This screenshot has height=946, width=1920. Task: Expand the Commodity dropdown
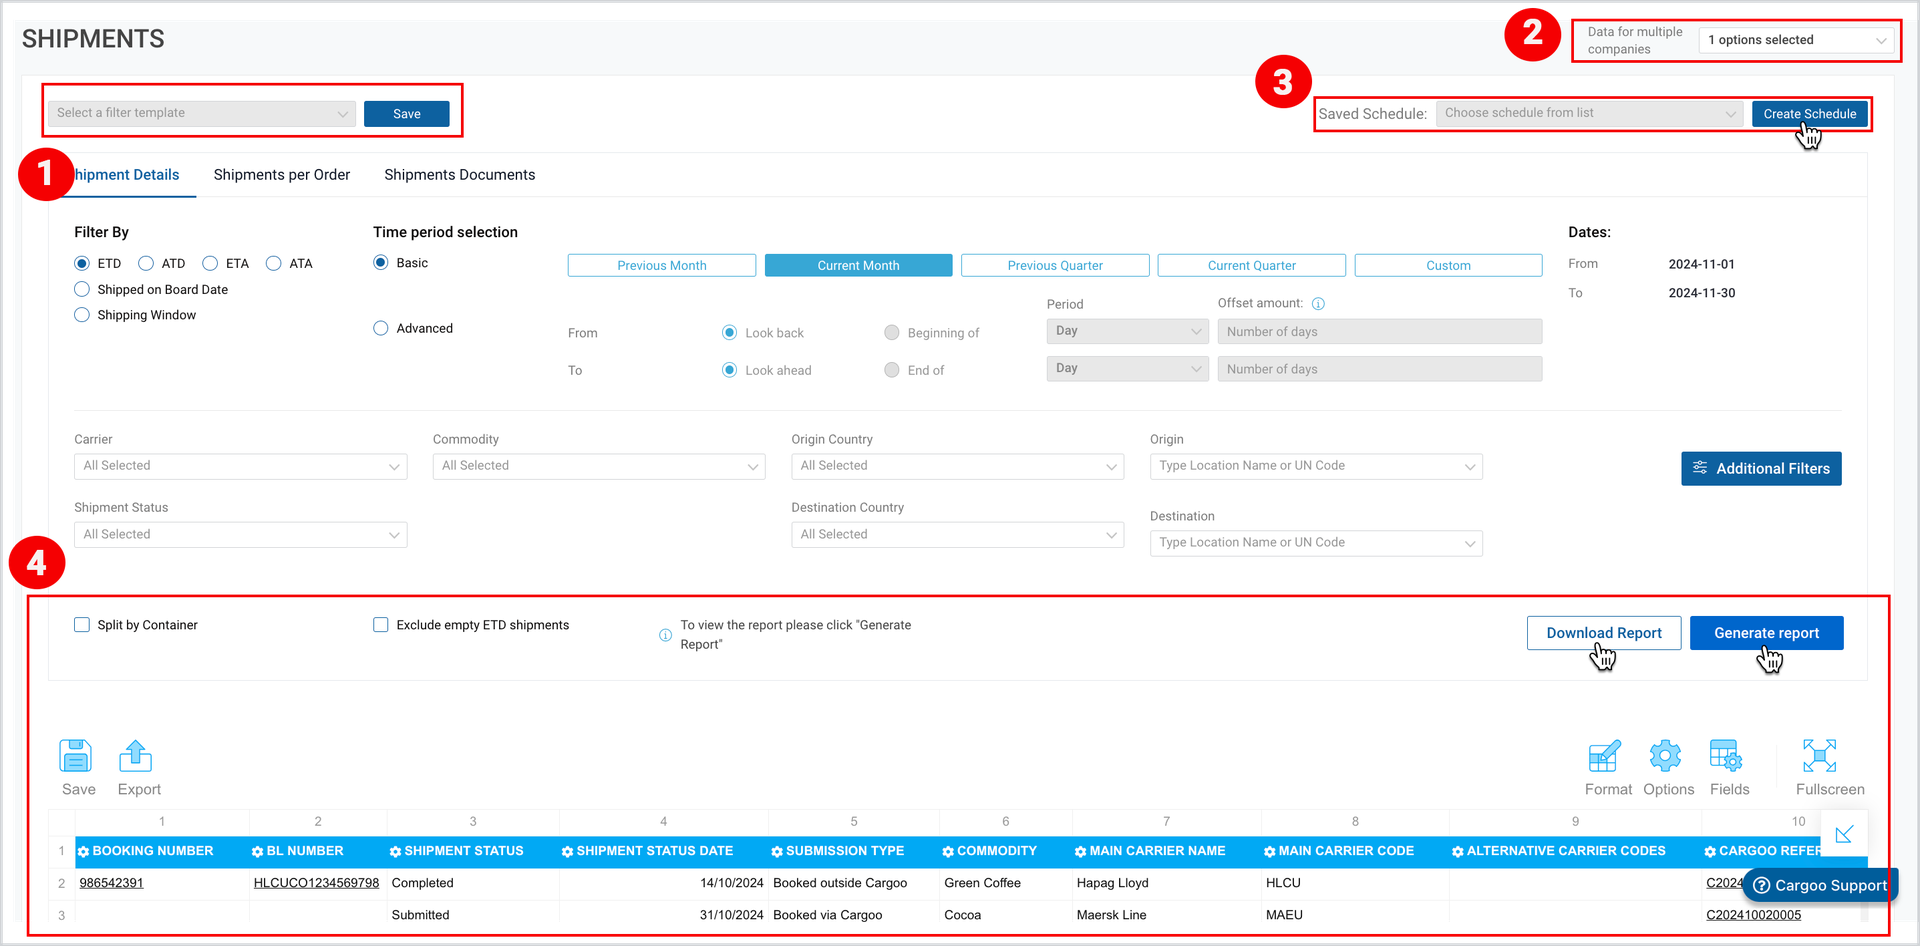point(599,466)
